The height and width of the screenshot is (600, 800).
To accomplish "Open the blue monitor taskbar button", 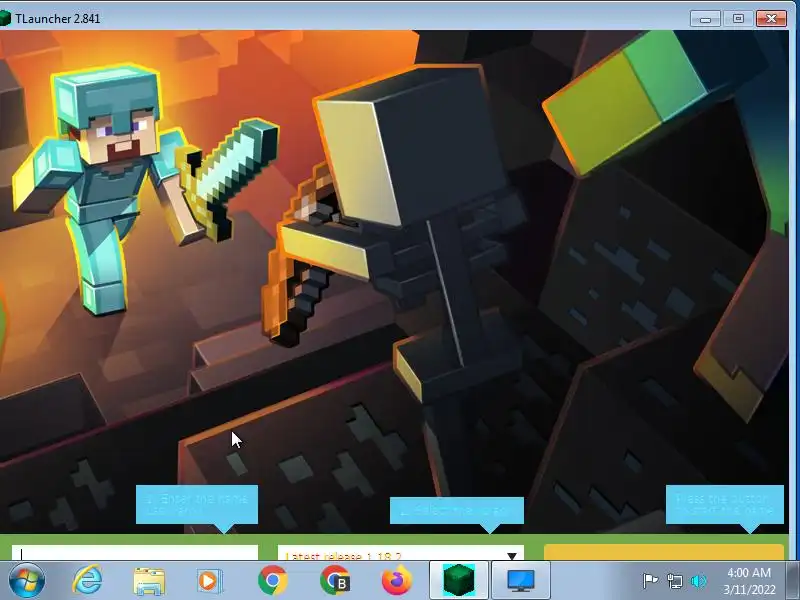I will coord(521,580).
